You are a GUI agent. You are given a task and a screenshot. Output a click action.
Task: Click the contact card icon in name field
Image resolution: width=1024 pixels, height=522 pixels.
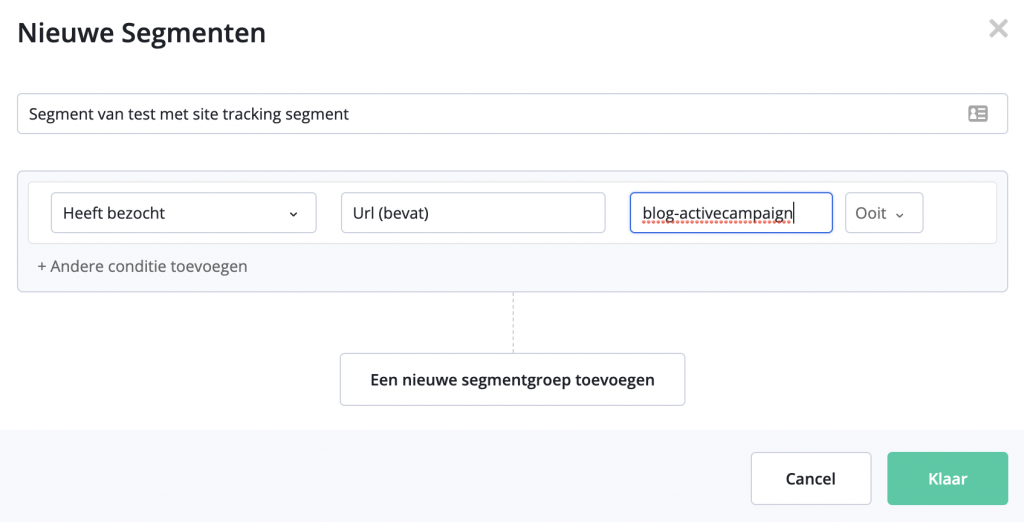tap(978, 114)
